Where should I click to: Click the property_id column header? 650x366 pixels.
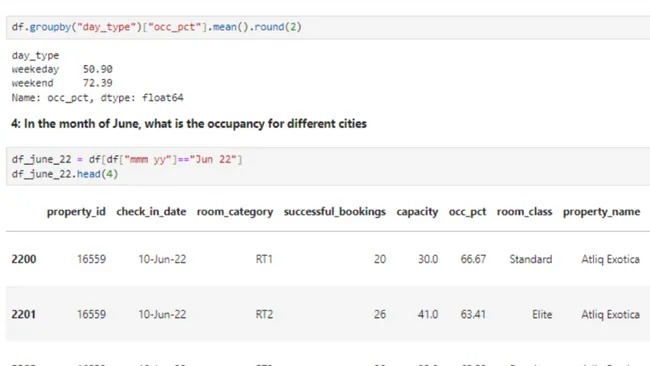tap(76, 212)
